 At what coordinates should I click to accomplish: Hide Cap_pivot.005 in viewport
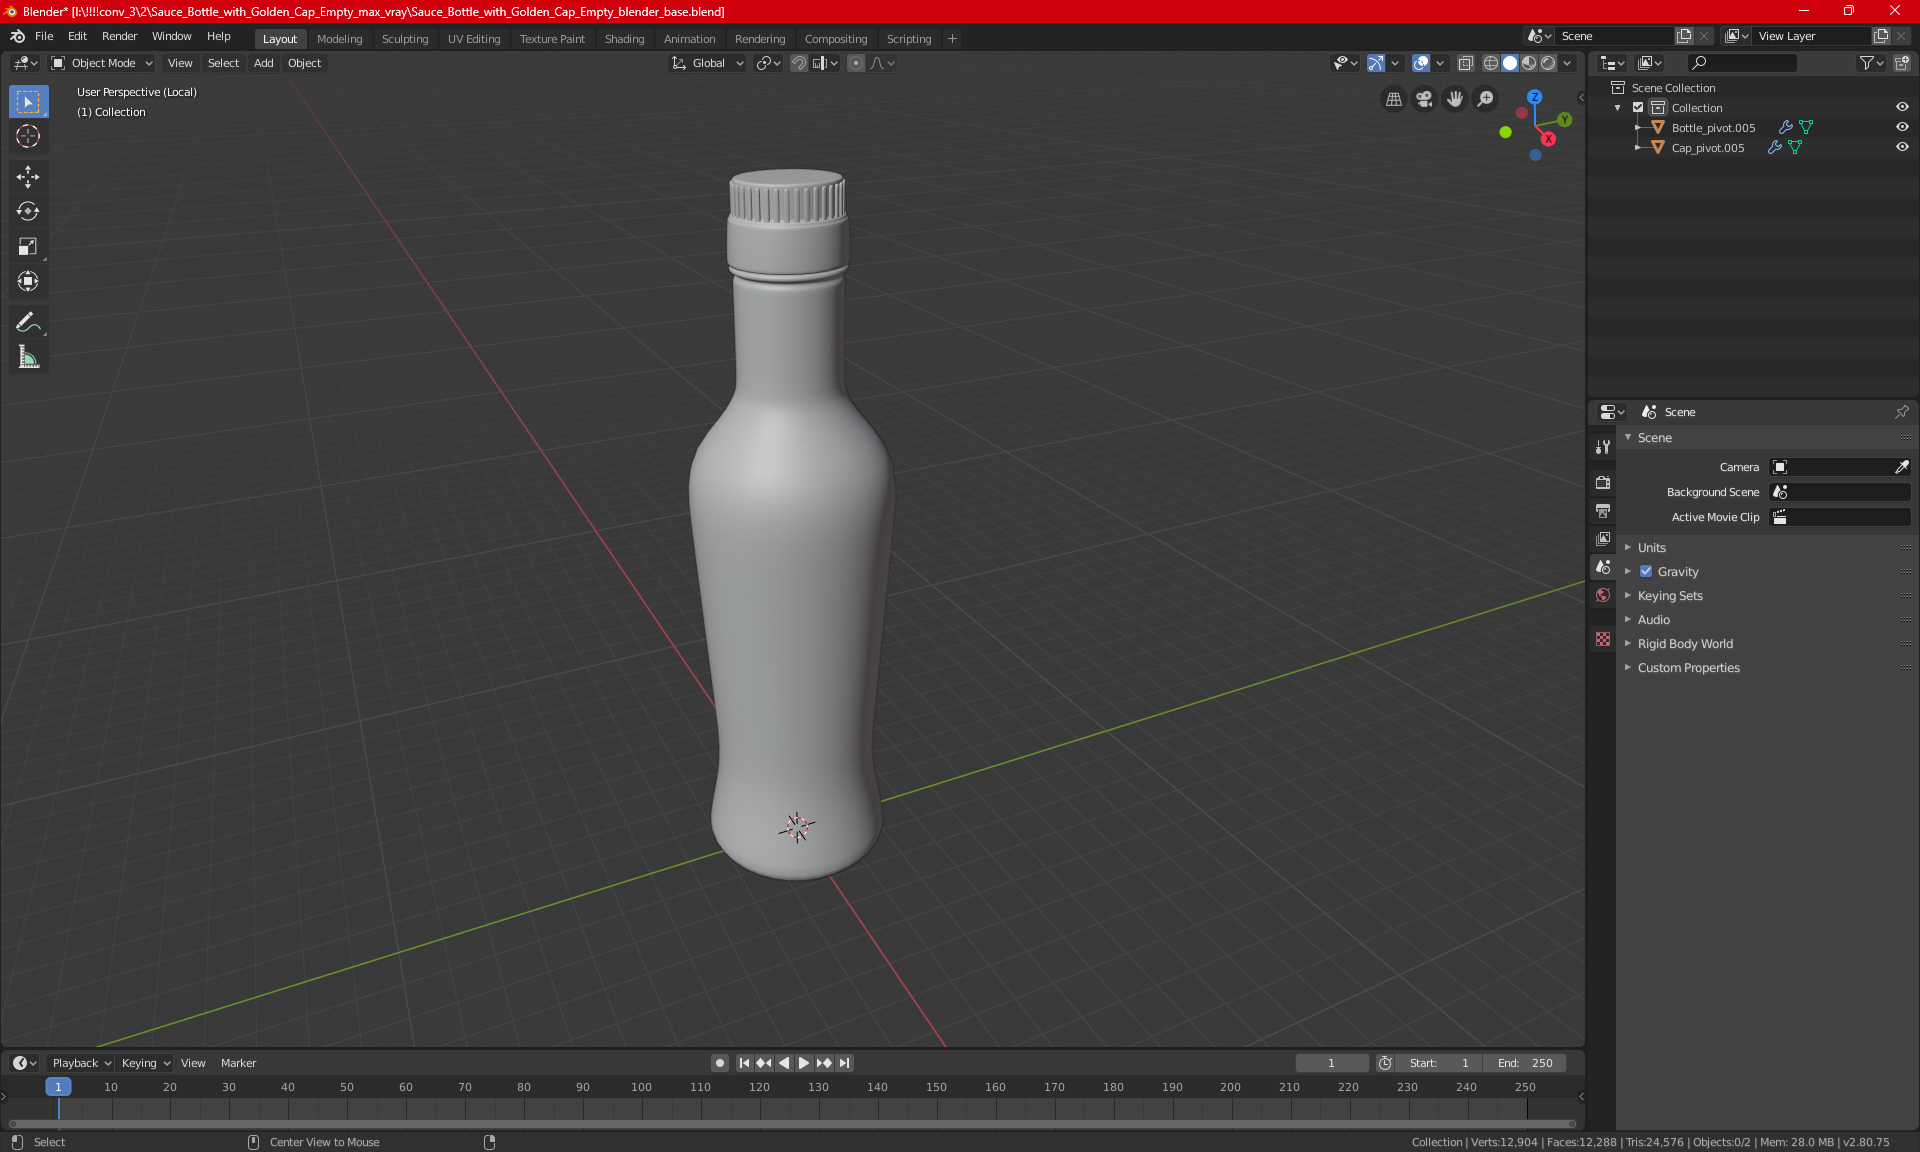[x=1902, y=147]
